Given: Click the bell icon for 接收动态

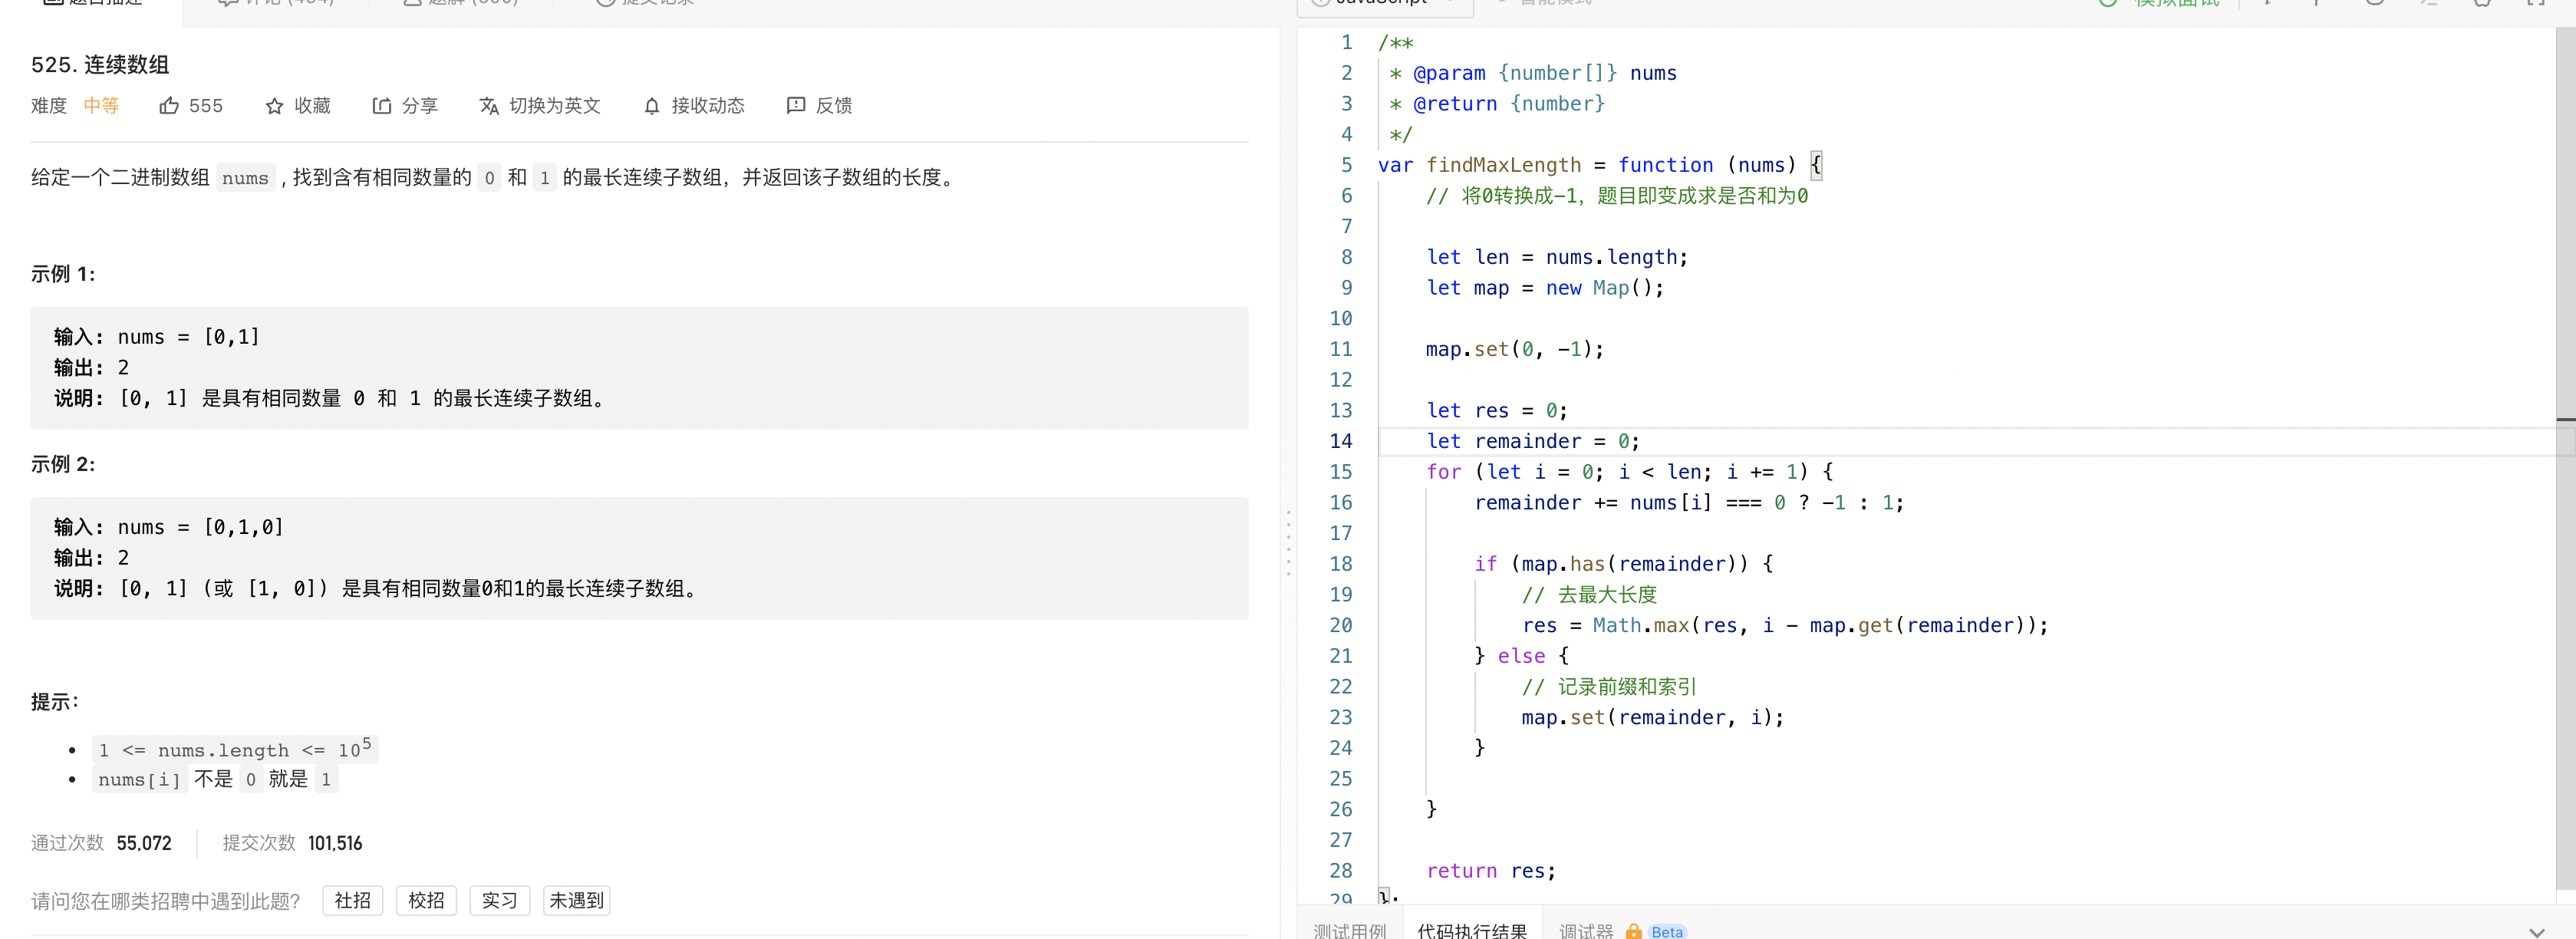Looking at the screenshot, I should (652, 106).
